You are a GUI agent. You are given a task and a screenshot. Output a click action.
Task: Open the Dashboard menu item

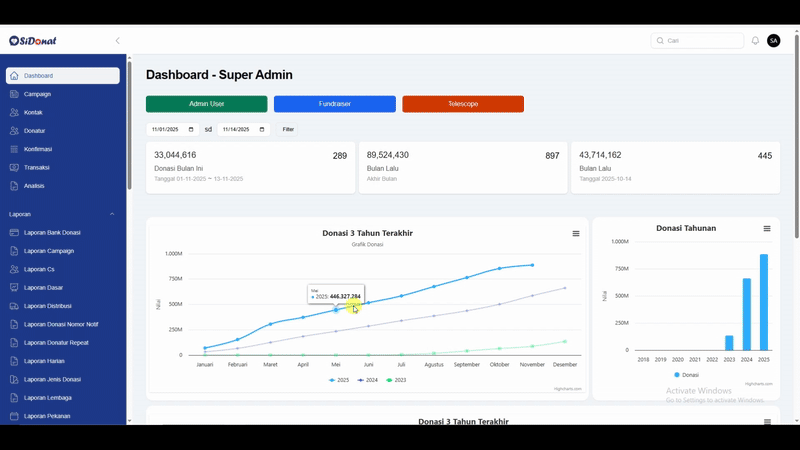[x=63, y=76]
